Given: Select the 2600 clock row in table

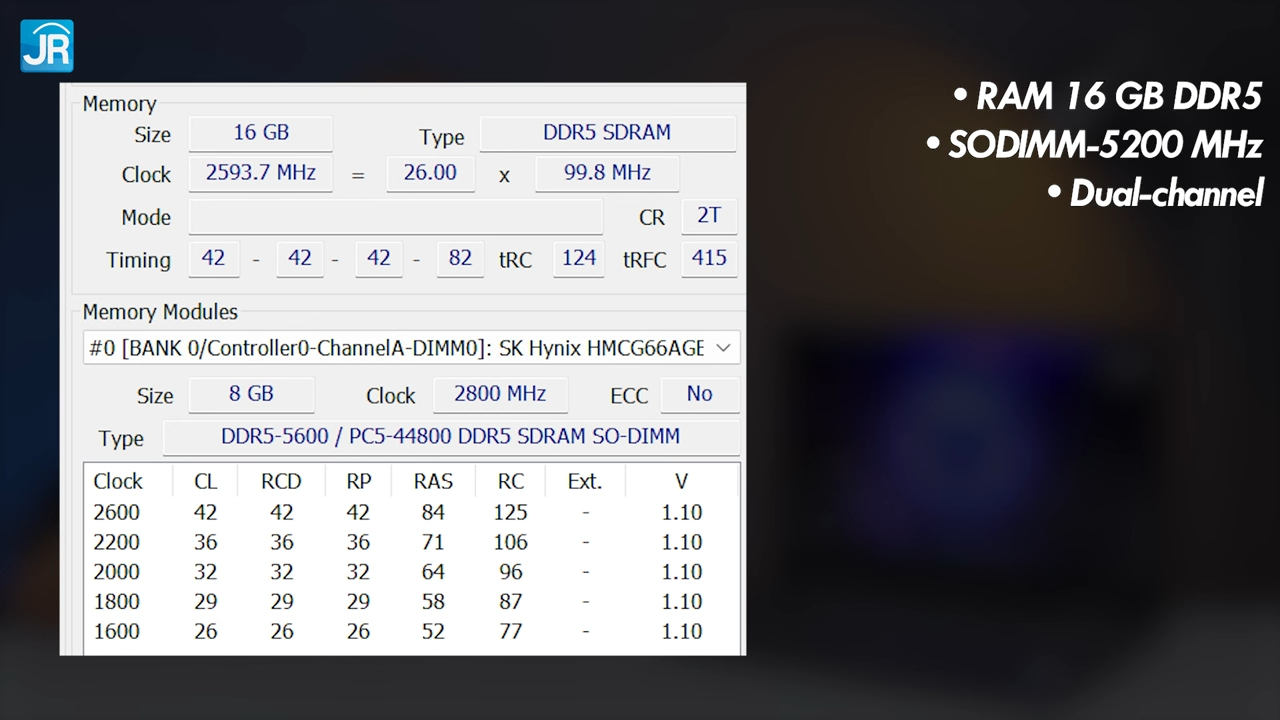Looking at the screenshot, I should 412,512.
